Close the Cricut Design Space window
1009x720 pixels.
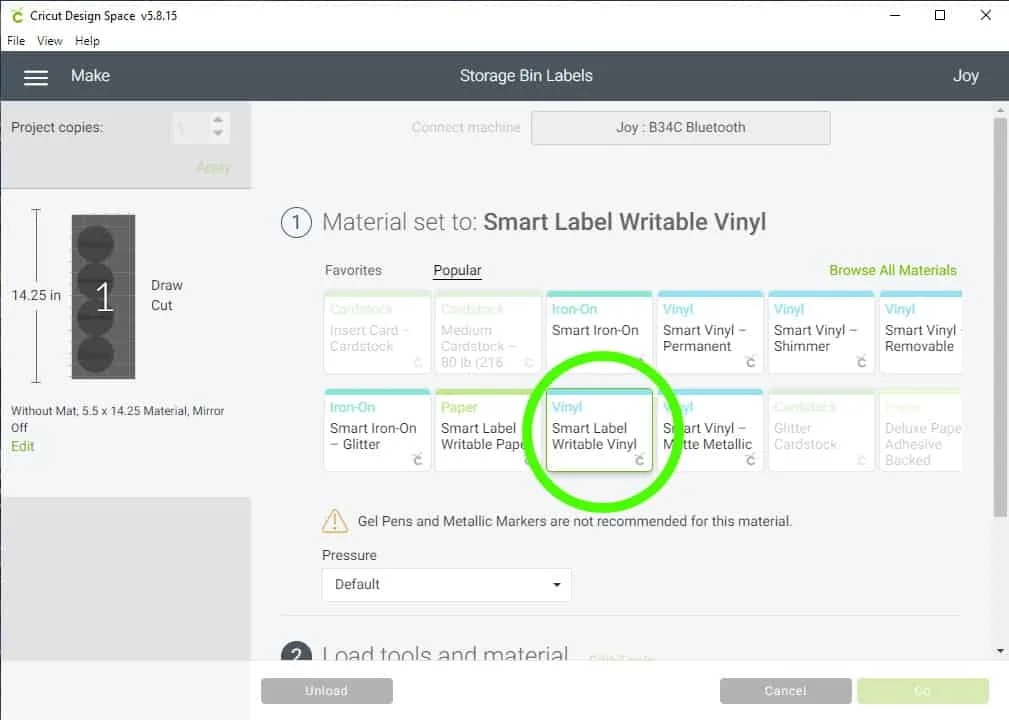click(x=985, y=15)
